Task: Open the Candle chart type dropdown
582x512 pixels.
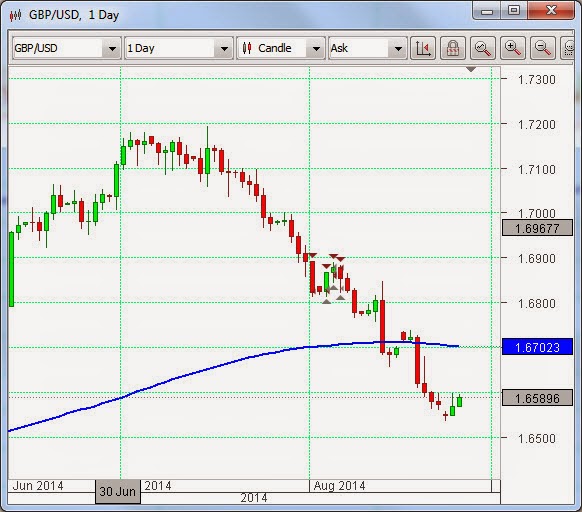Action: (x=316, y=49)
